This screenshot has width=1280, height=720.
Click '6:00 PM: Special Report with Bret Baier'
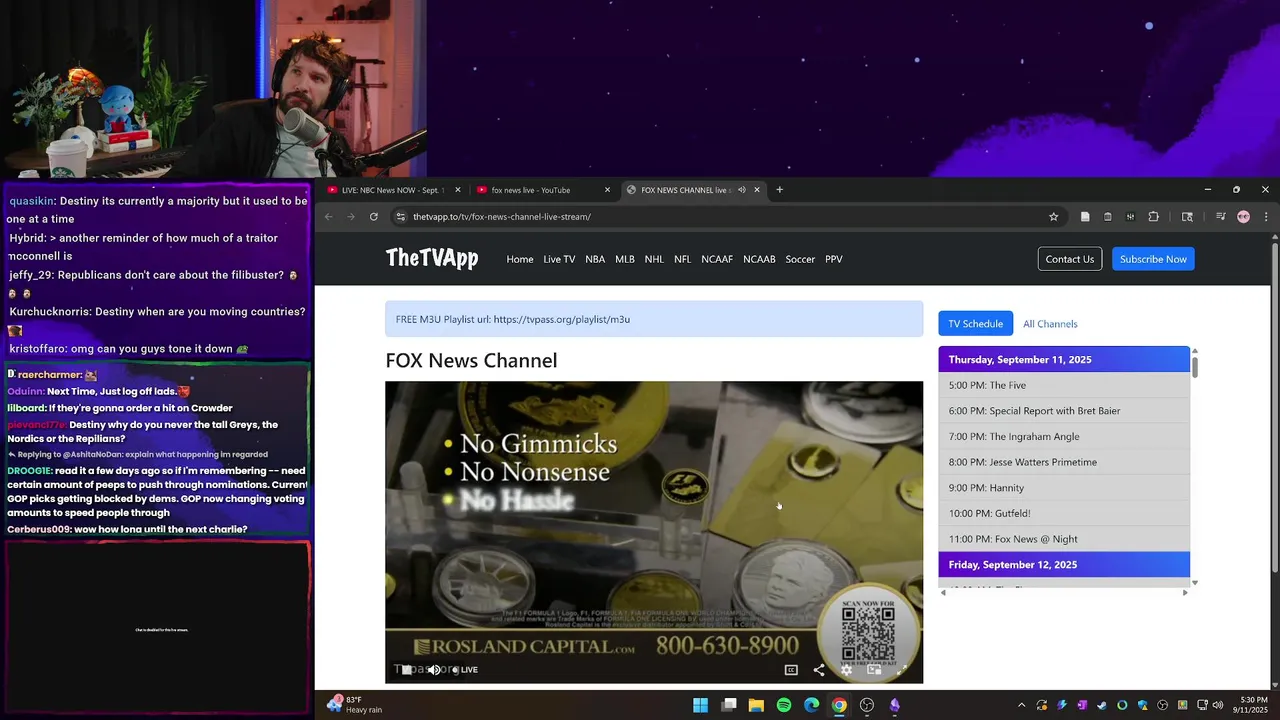point(1064,411)
